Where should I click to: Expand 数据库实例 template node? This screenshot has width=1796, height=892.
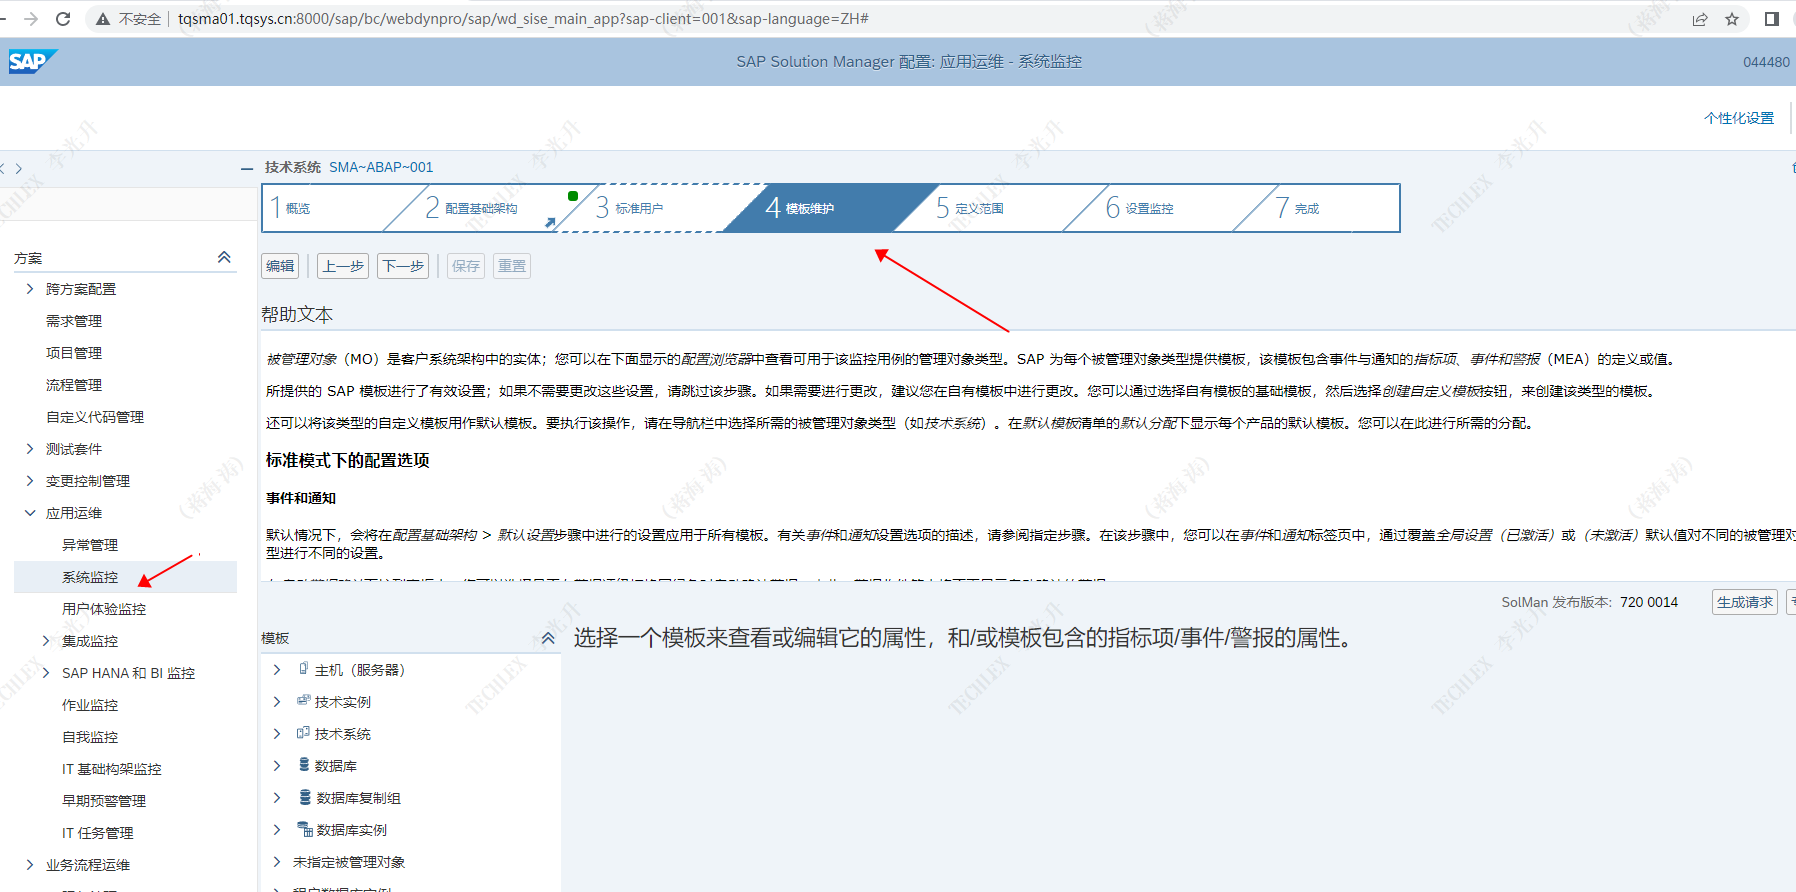277,830
